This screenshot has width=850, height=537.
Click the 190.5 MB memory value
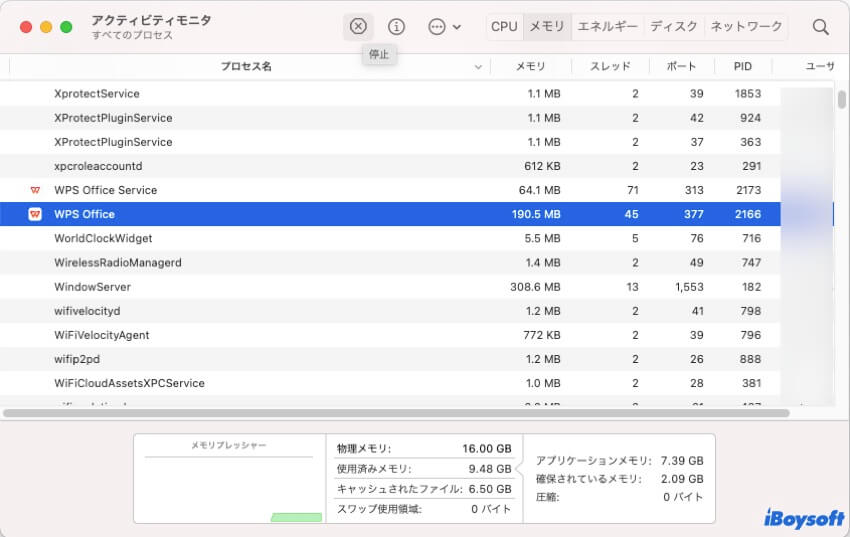pyautogui.click(x=536, y=214)
